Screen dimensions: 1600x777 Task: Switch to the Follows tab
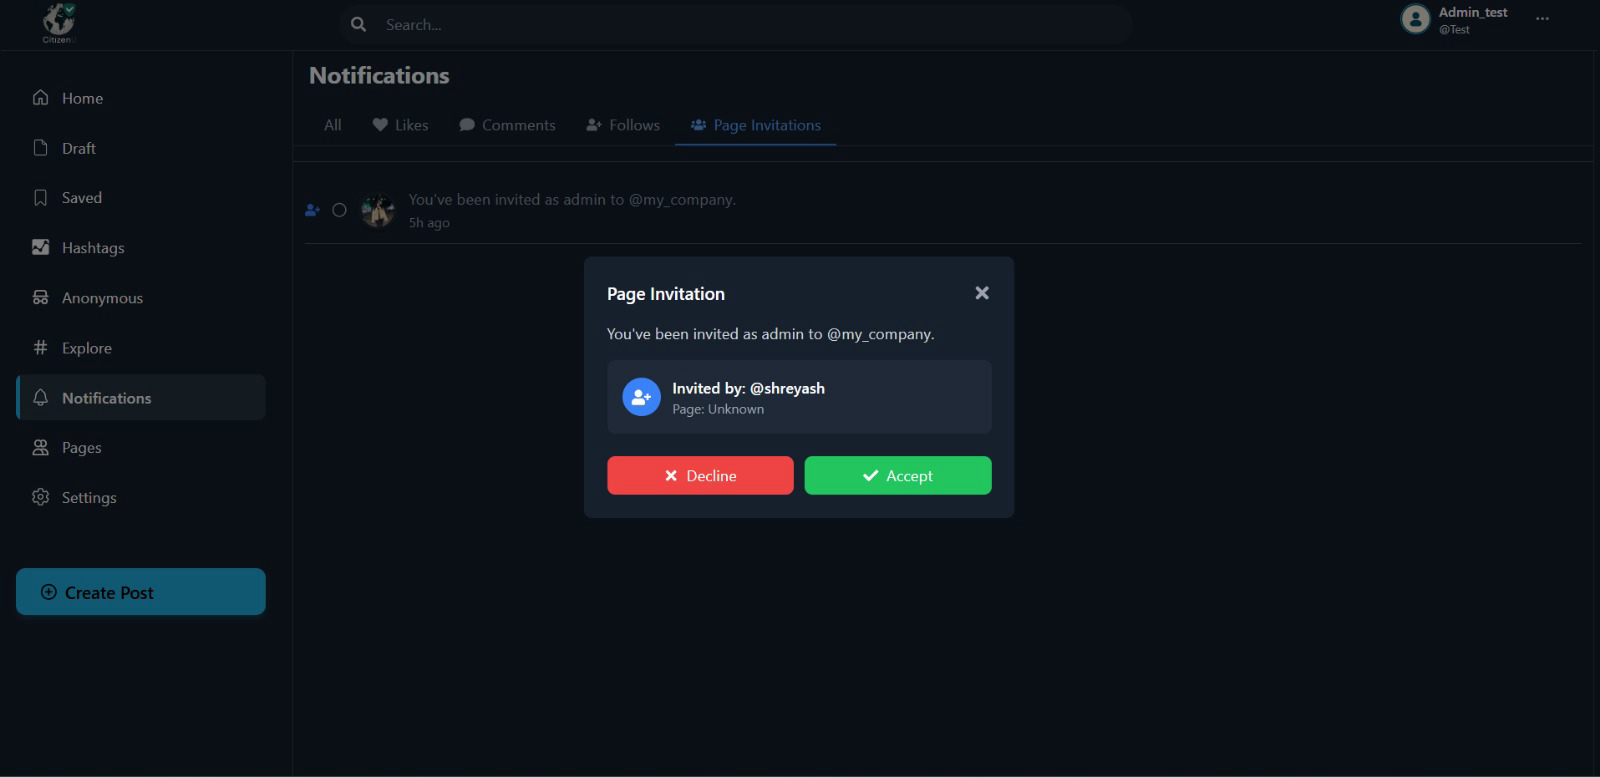623,125
